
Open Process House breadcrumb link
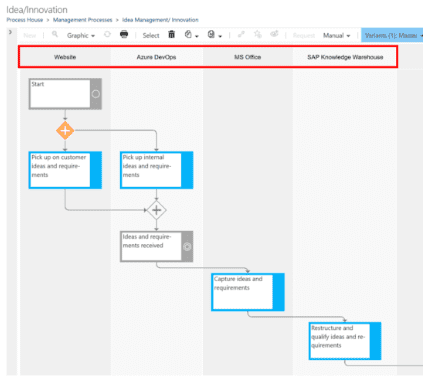point(25,20)
